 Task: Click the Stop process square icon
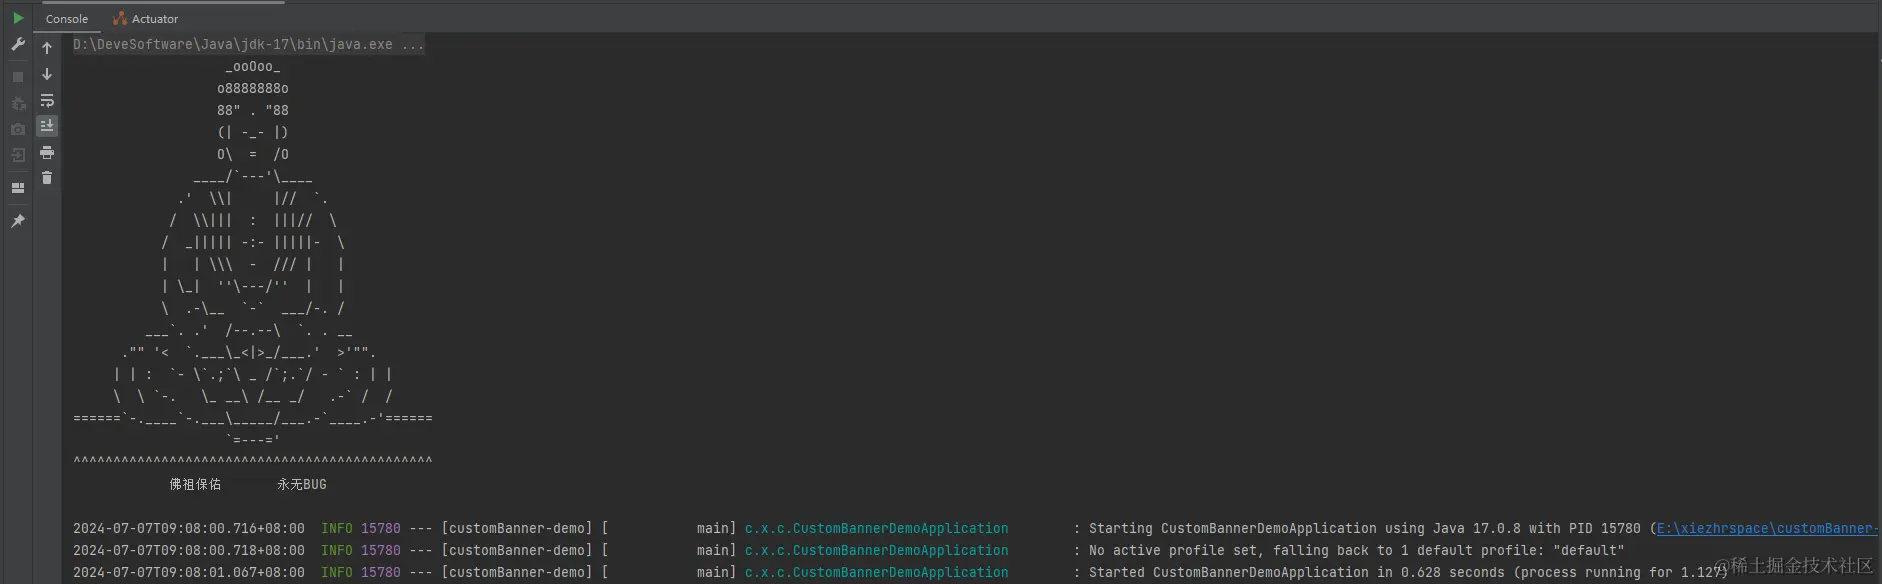18,77
